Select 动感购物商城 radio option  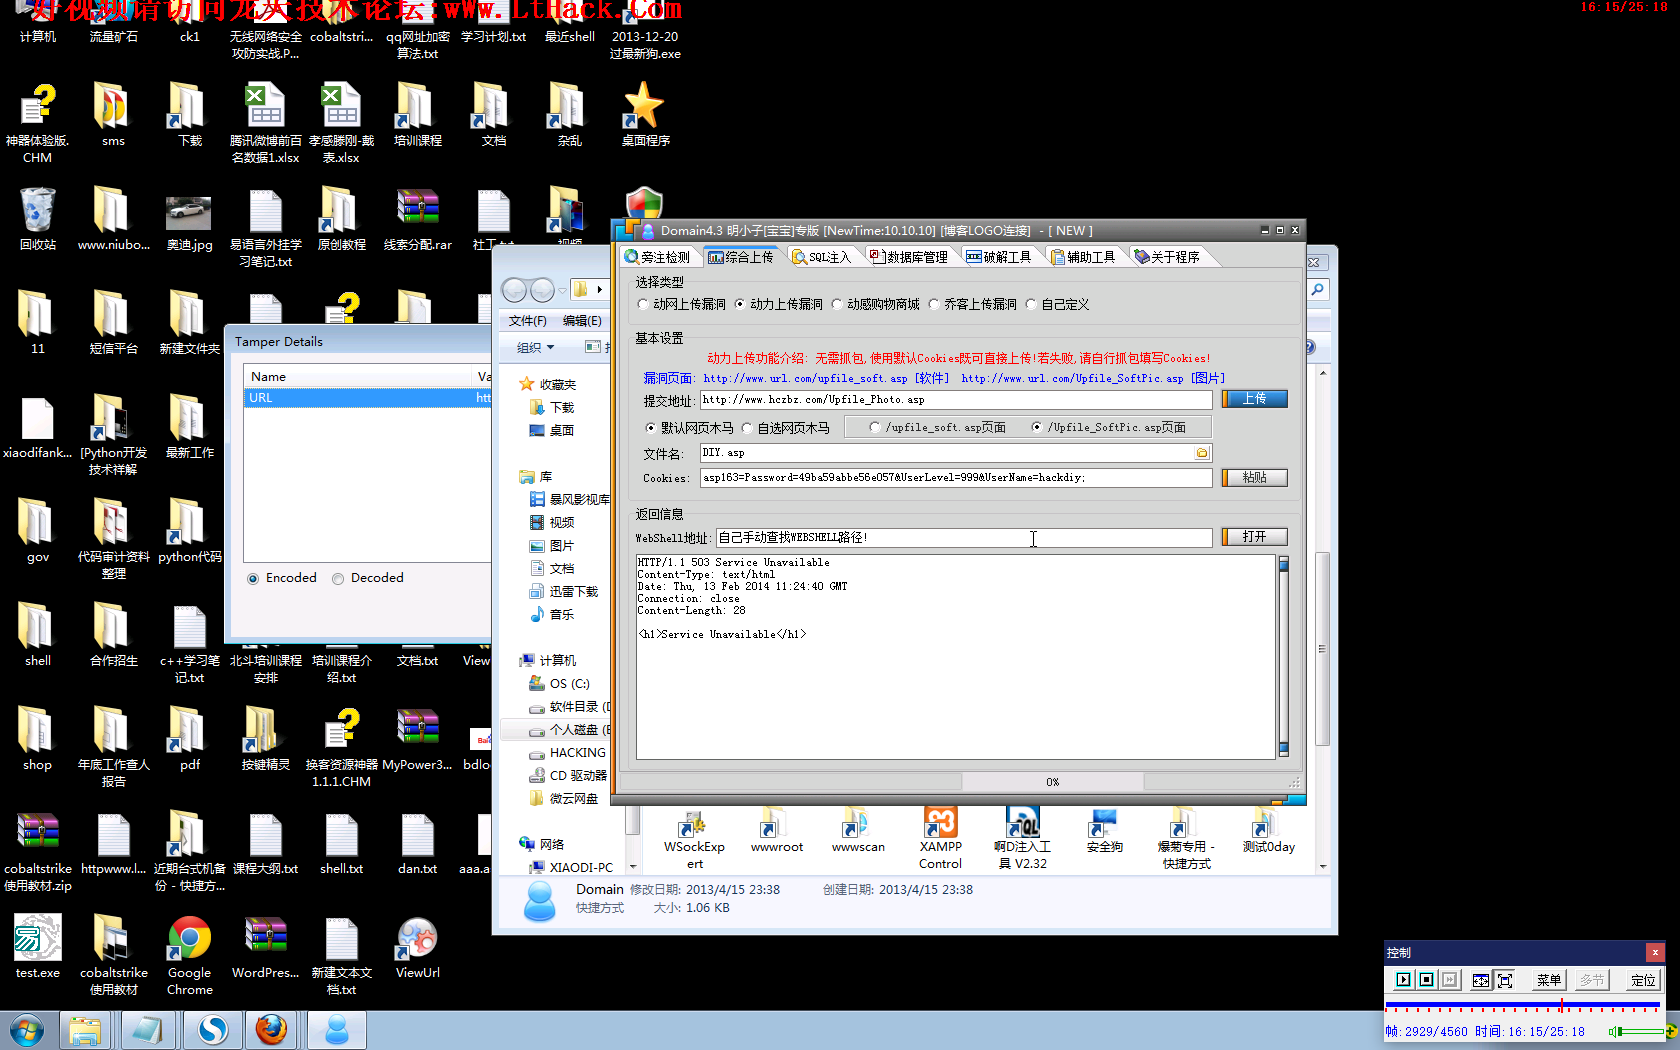[875, 304]
